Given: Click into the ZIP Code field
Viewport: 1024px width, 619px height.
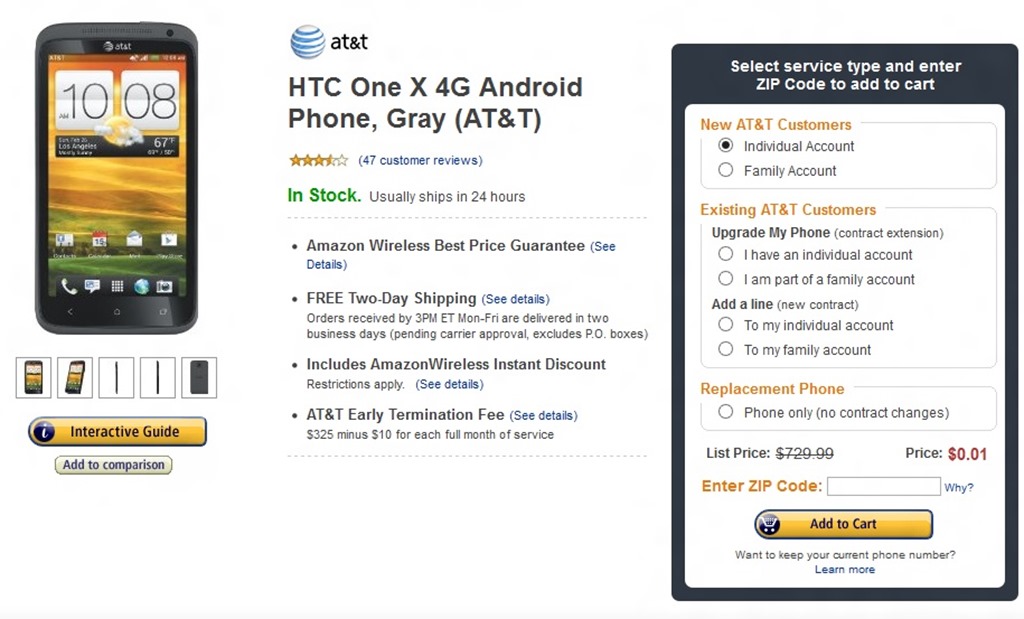Looking at the screenshot, I should pyautogui.click(x=883, y=487).
